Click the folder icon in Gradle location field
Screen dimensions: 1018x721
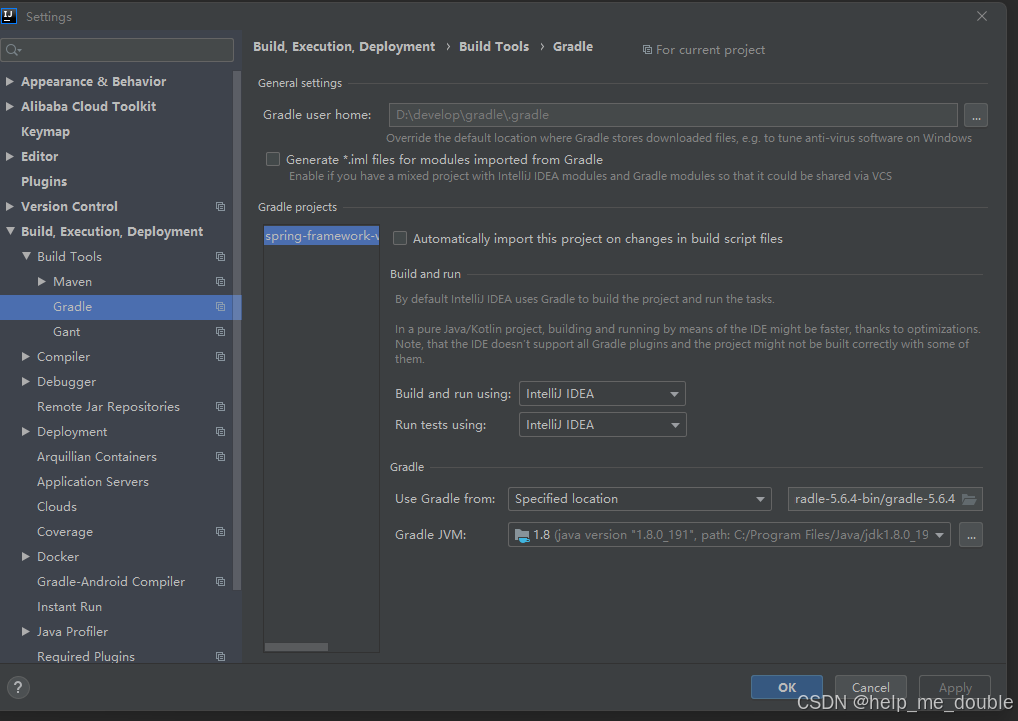coord(969,499)
